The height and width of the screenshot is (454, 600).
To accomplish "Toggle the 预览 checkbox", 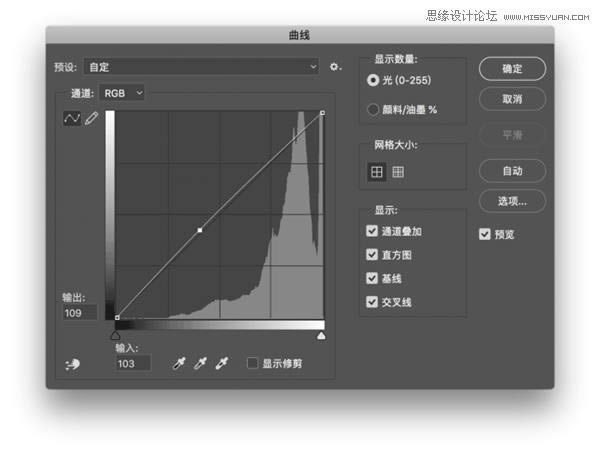I will 484,234.
